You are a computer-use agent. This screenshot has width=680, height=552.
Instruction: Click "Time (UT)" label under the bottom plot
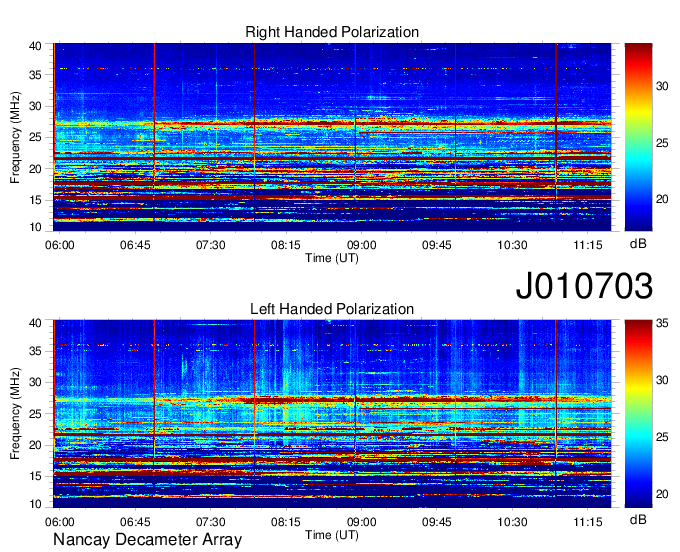(x=332, y=535)
